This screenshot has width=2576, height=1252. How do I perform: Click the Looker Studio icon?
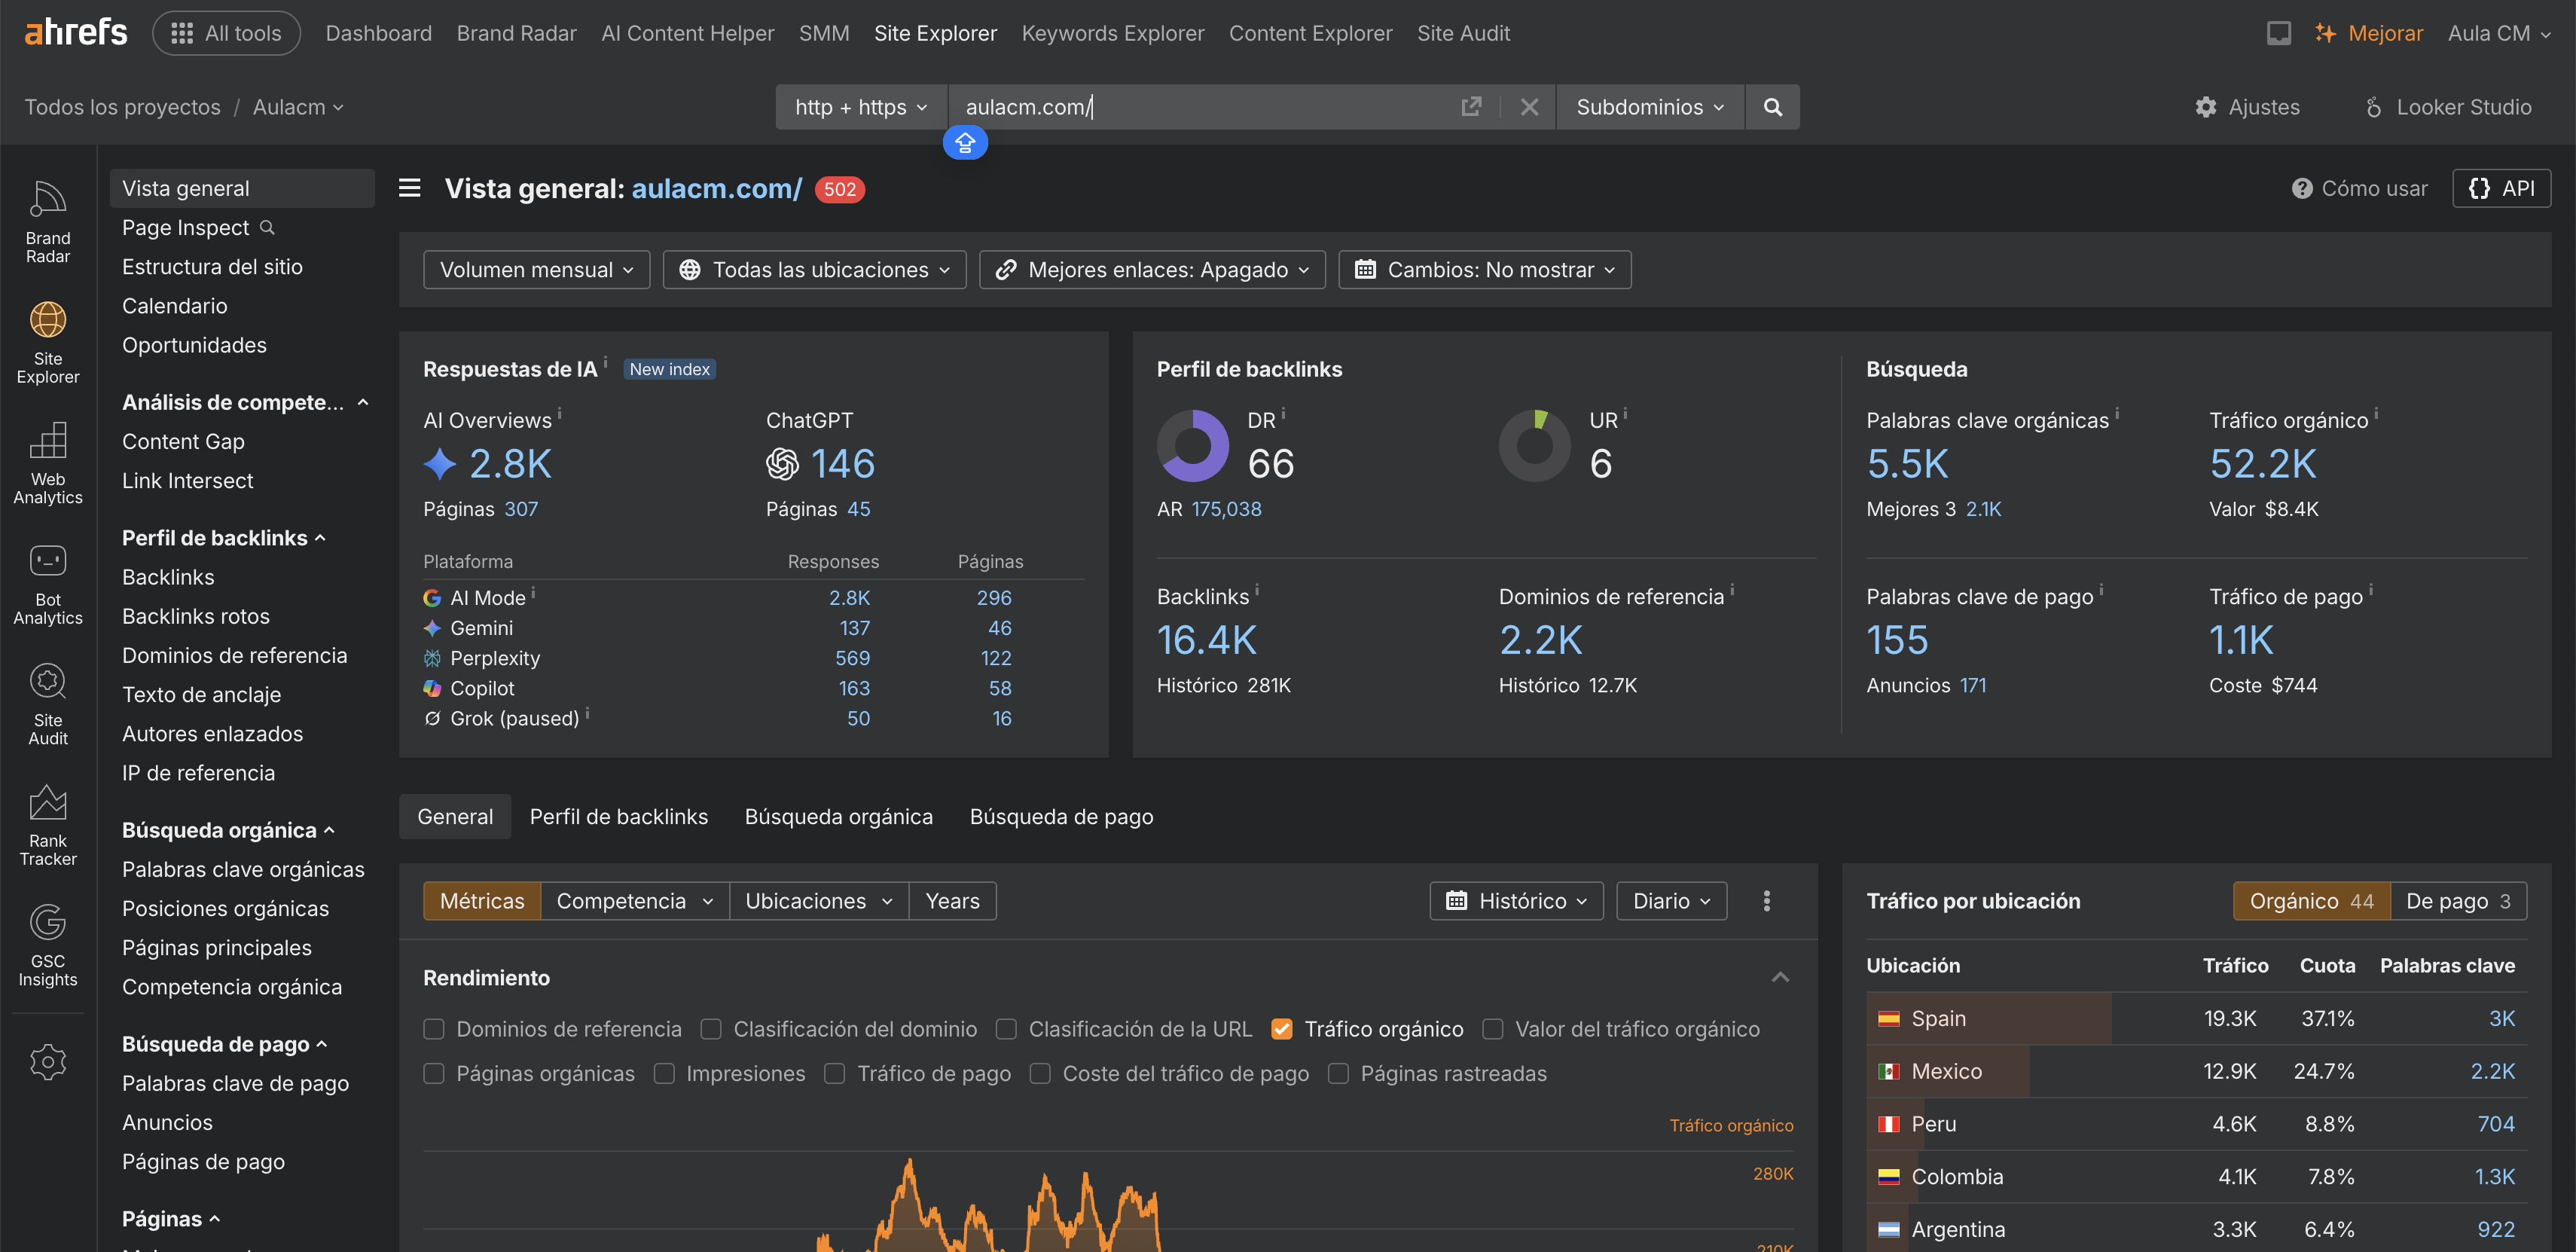2374,107
